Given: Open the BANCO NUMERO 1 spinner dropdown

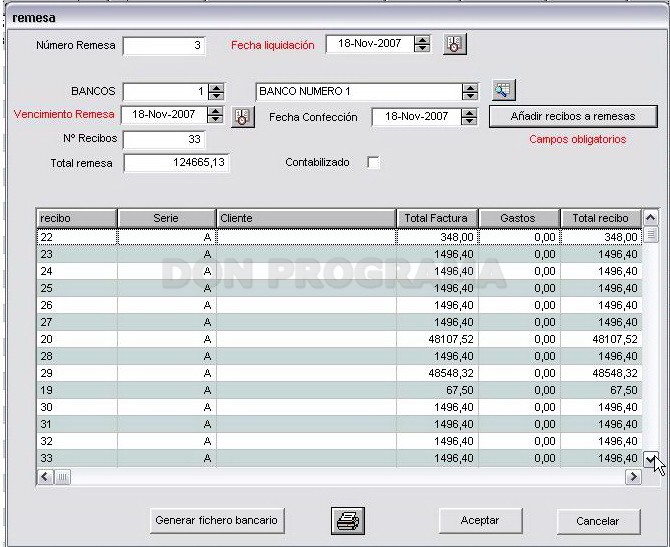Looking at the screenshot, I should [x=470, y=91].
